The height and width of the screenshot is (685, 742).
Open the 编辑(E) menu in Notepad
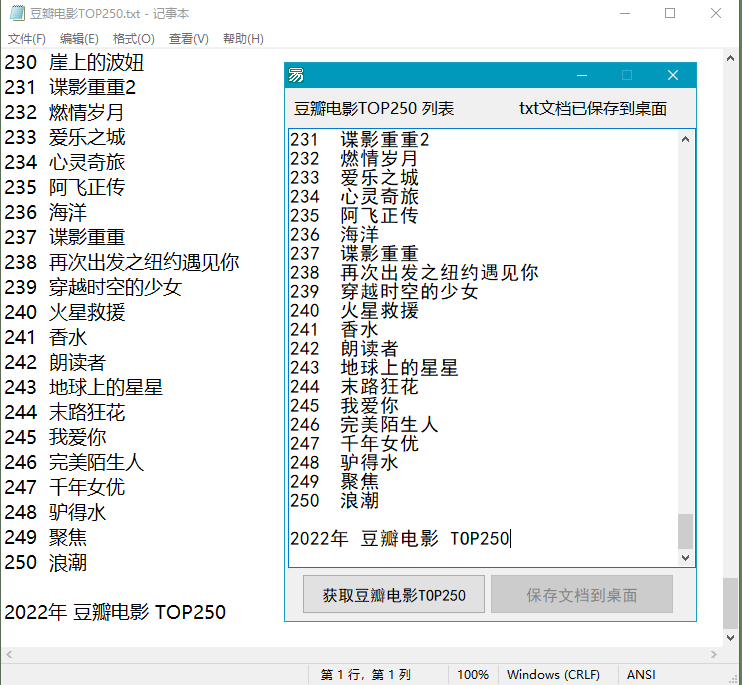click(x=79, y=39)
